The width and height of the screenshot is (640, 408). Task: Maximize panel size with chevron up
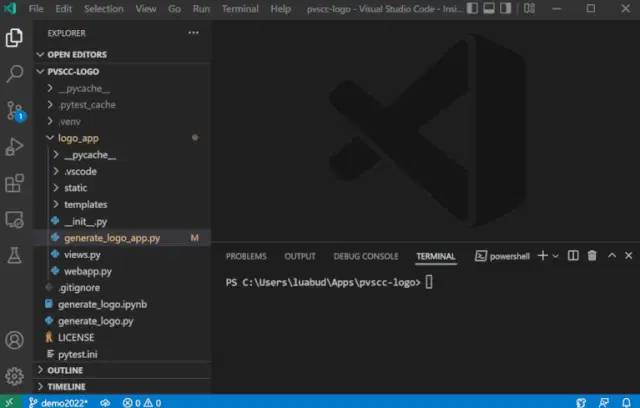(611, 256)
